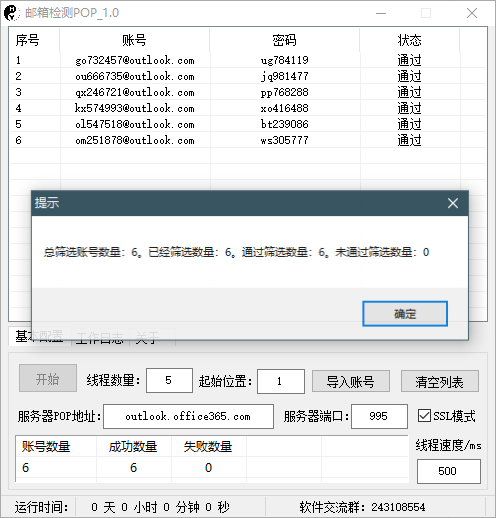The width and height of the screenshot is (496, 518).
Task: Select row with go732457@outlook.com
Action: (x=247, y=60)
